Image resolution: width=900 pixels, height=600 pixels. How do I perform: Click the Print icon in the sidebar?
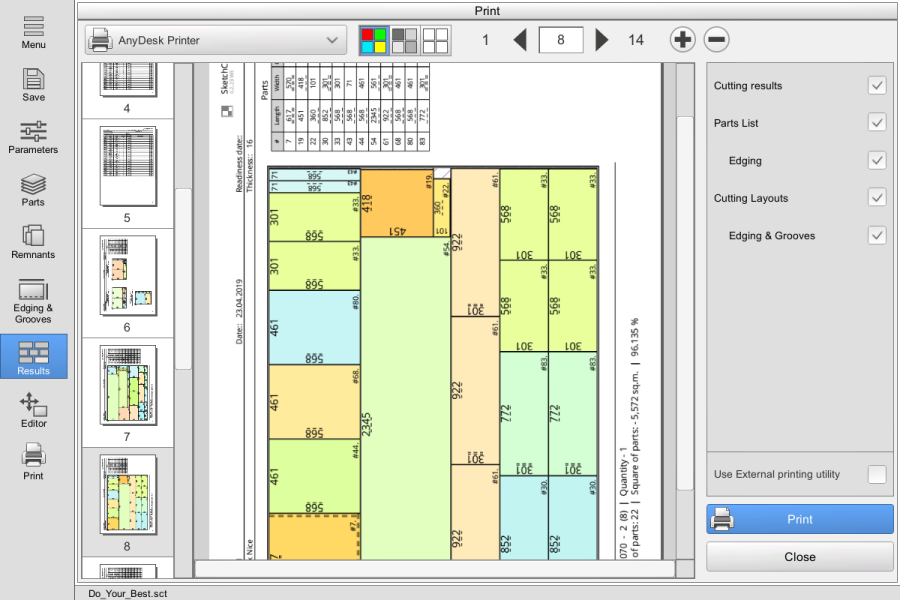(x=33, y=462)
